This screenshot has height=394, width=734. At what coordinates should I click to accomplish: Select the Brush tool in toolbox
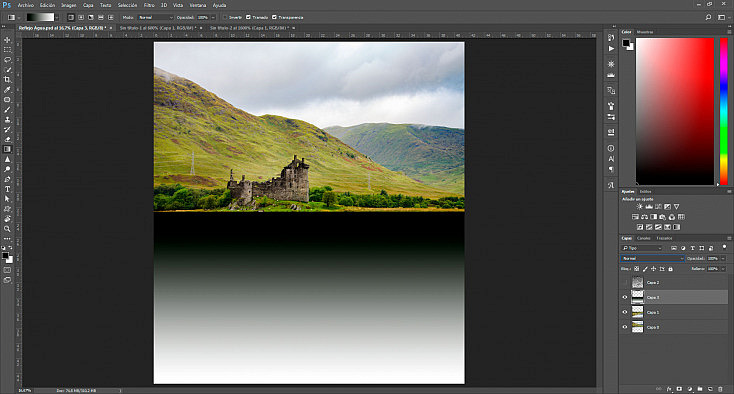(7, 109)
